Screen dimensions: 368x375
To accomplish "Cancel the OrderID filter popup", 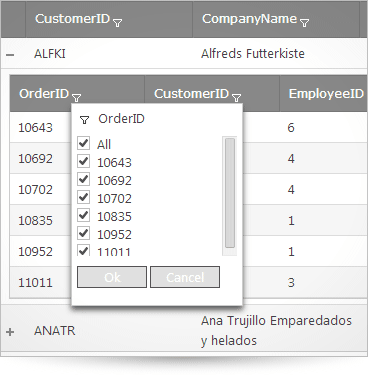I will point(185,277).
